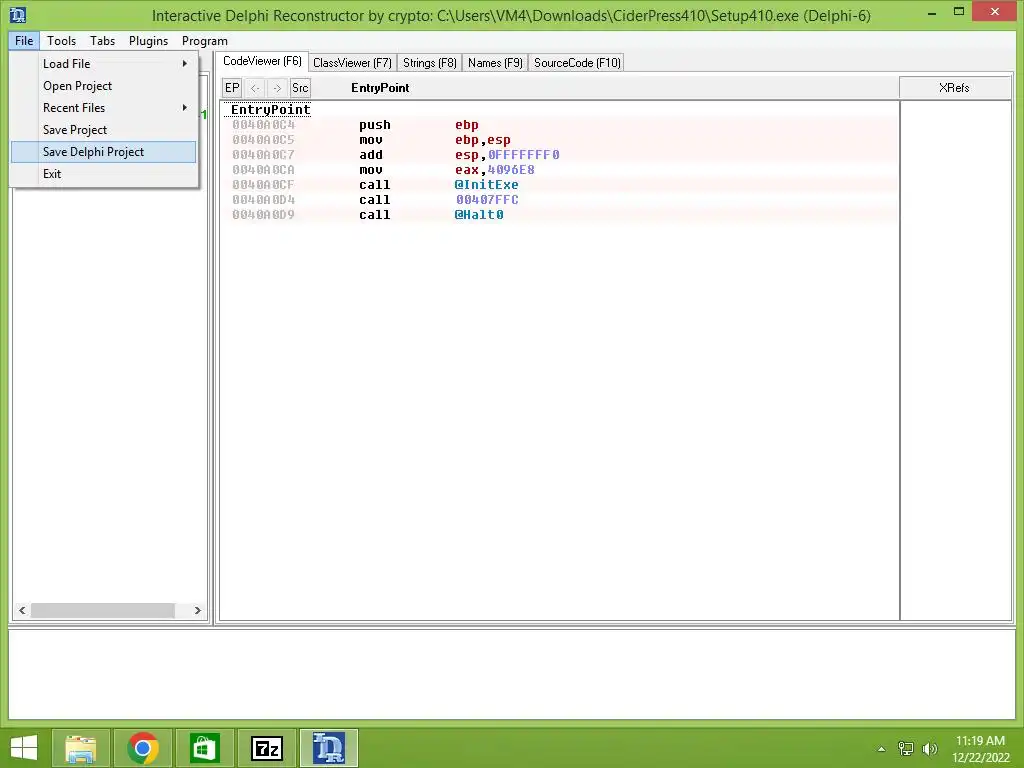This screenshot has height=768, width=1024.
Task: Click the horizontal scrollbar thumb in left panel
Action: pos(103,610)
